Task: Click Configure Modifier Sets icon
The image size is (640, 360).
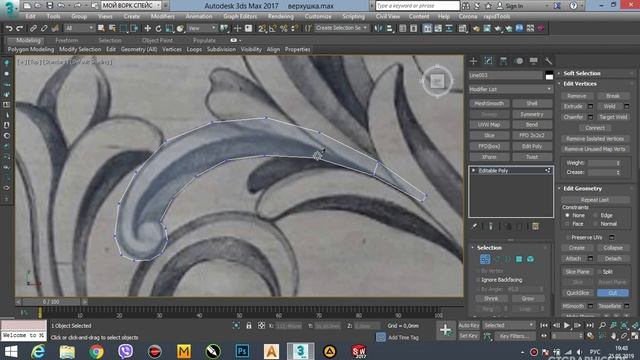Action: tap(535, 226)
